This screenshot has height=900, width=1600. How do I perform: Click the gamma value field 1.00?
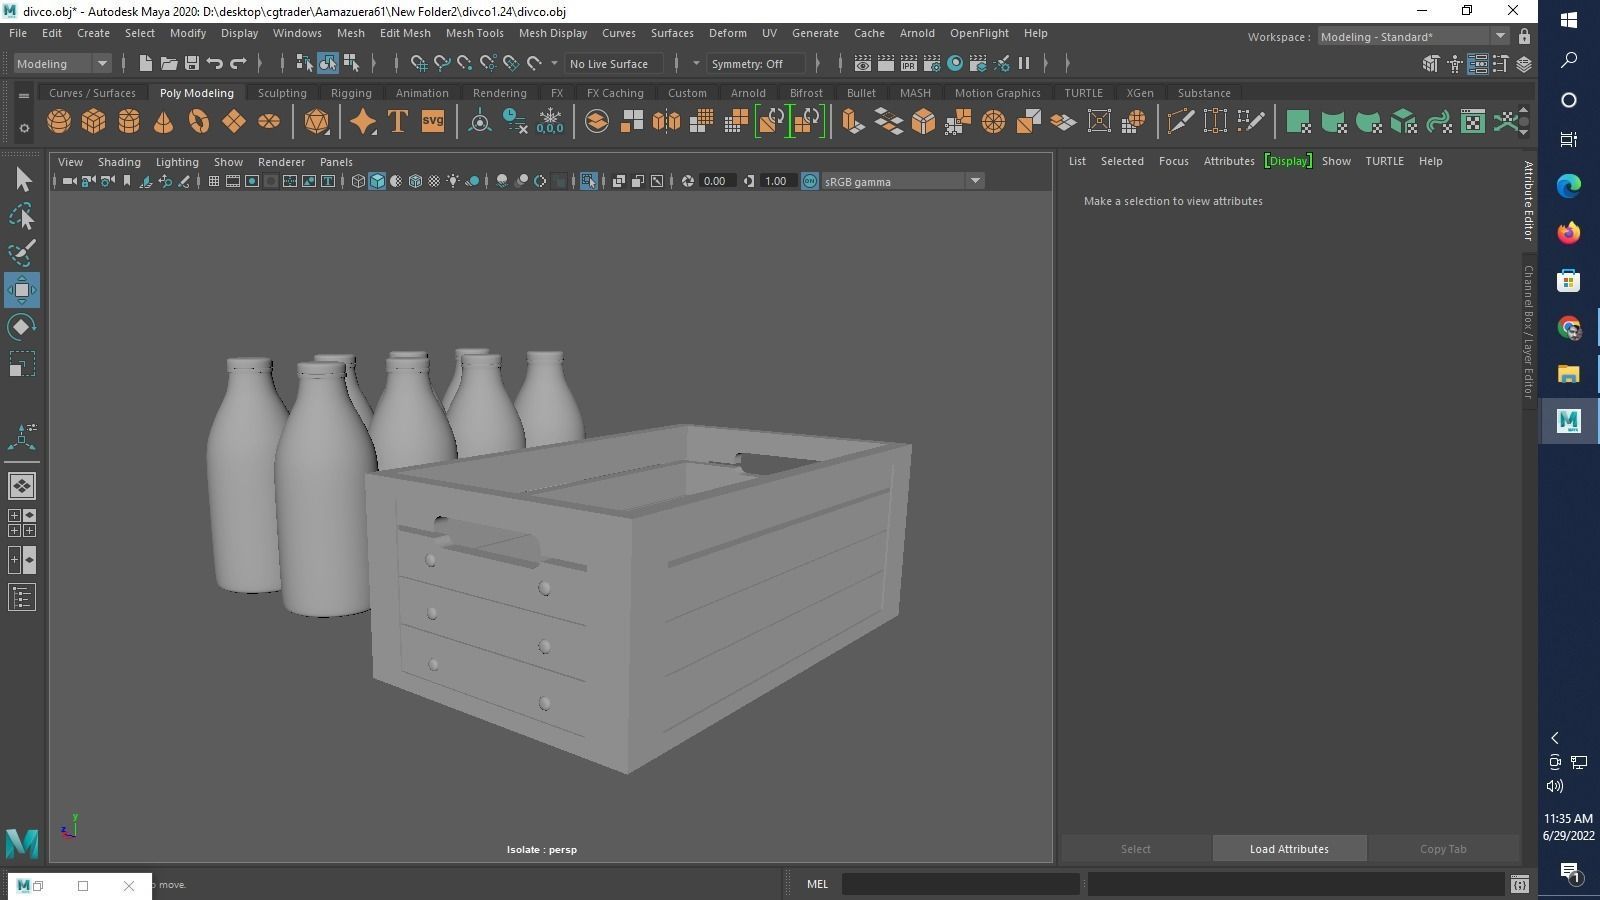click(x=776, y=181)
